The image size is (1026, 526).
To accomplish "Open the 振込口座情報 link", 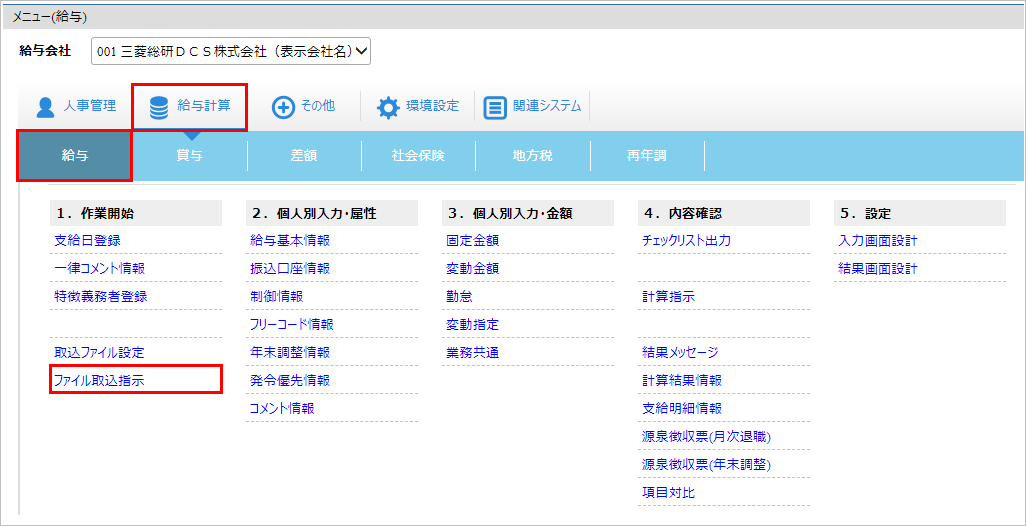I will [290, 268].
